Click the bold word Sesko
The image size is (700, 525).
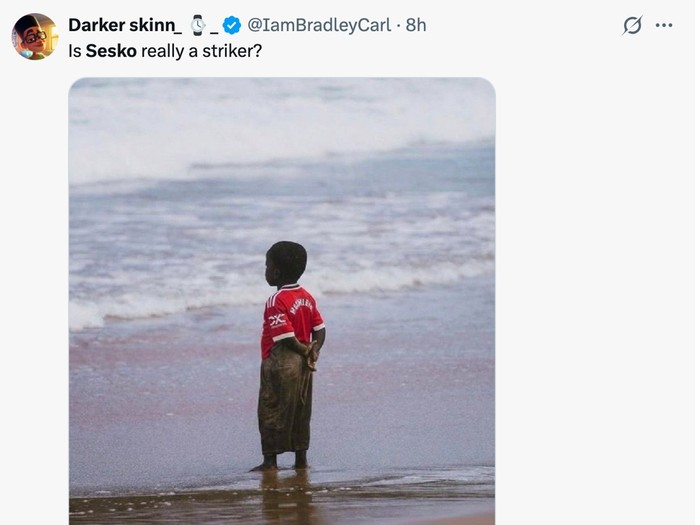coord(111,51)
